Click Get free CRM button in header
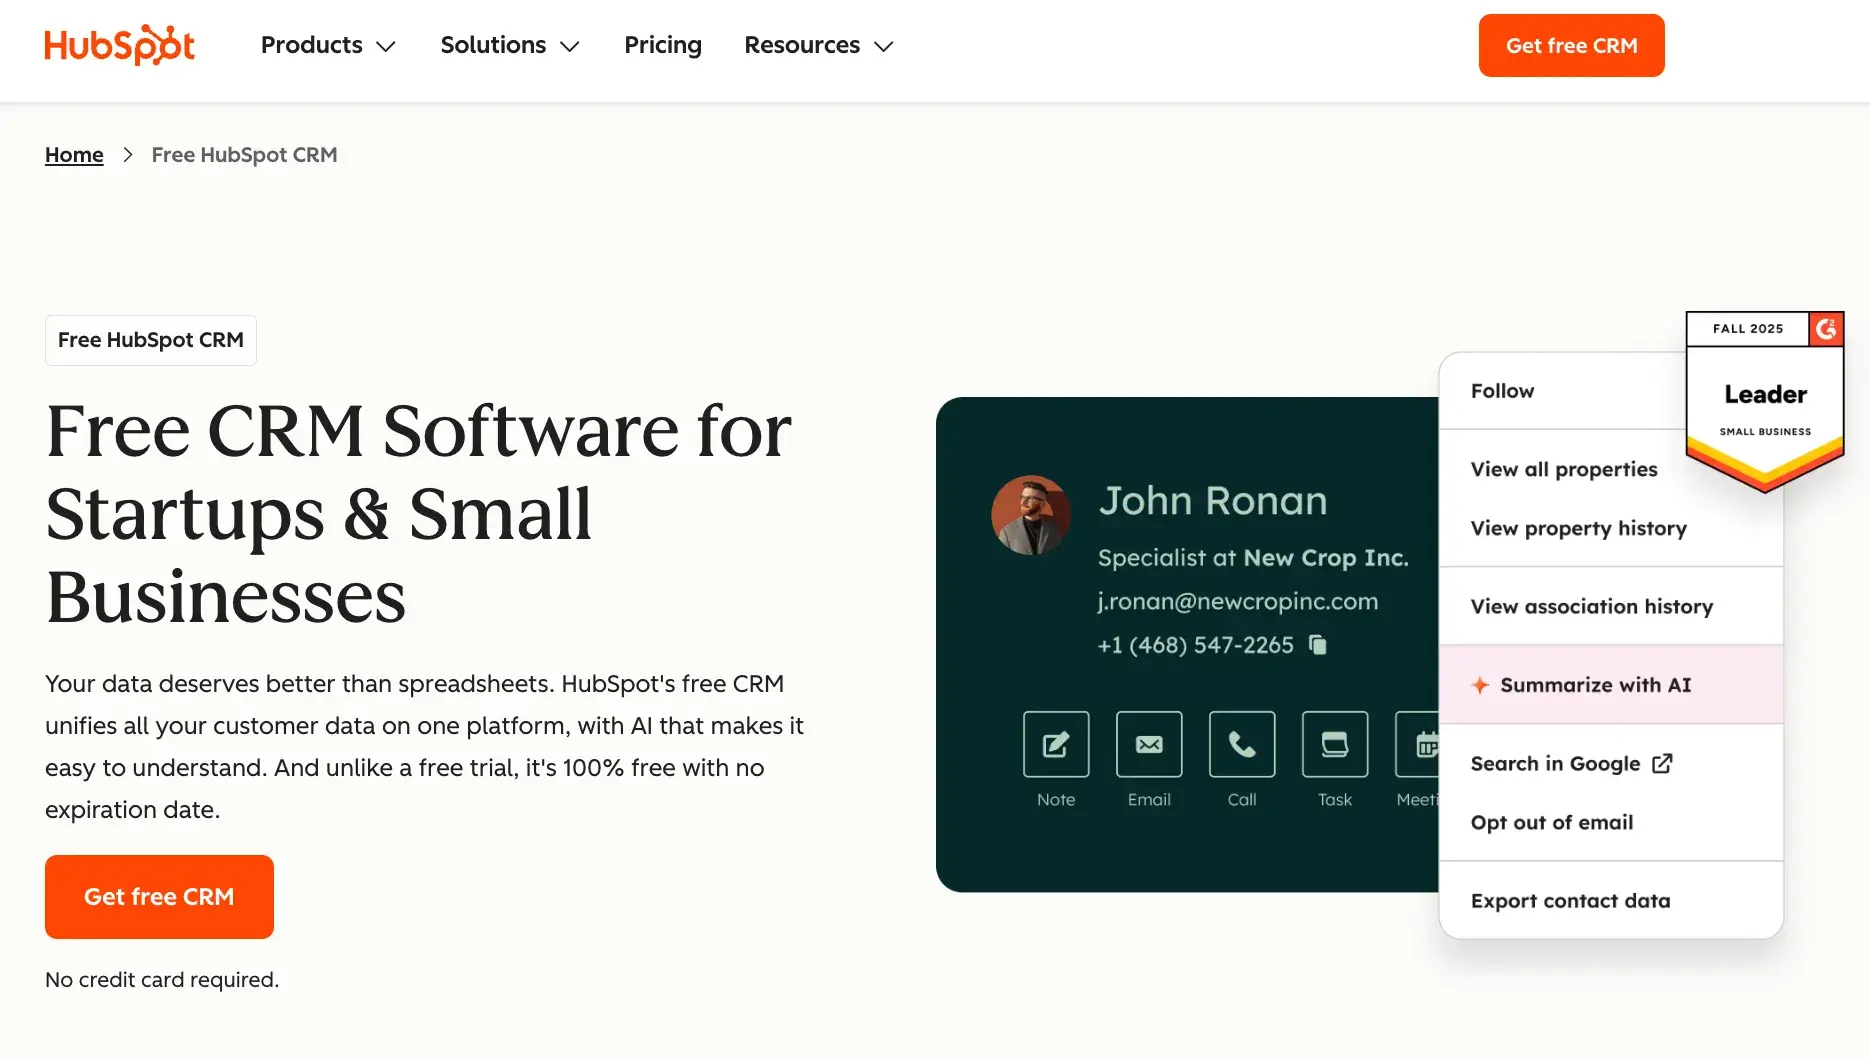This screenshot has height=1058, width=1870. [1571, 46]
